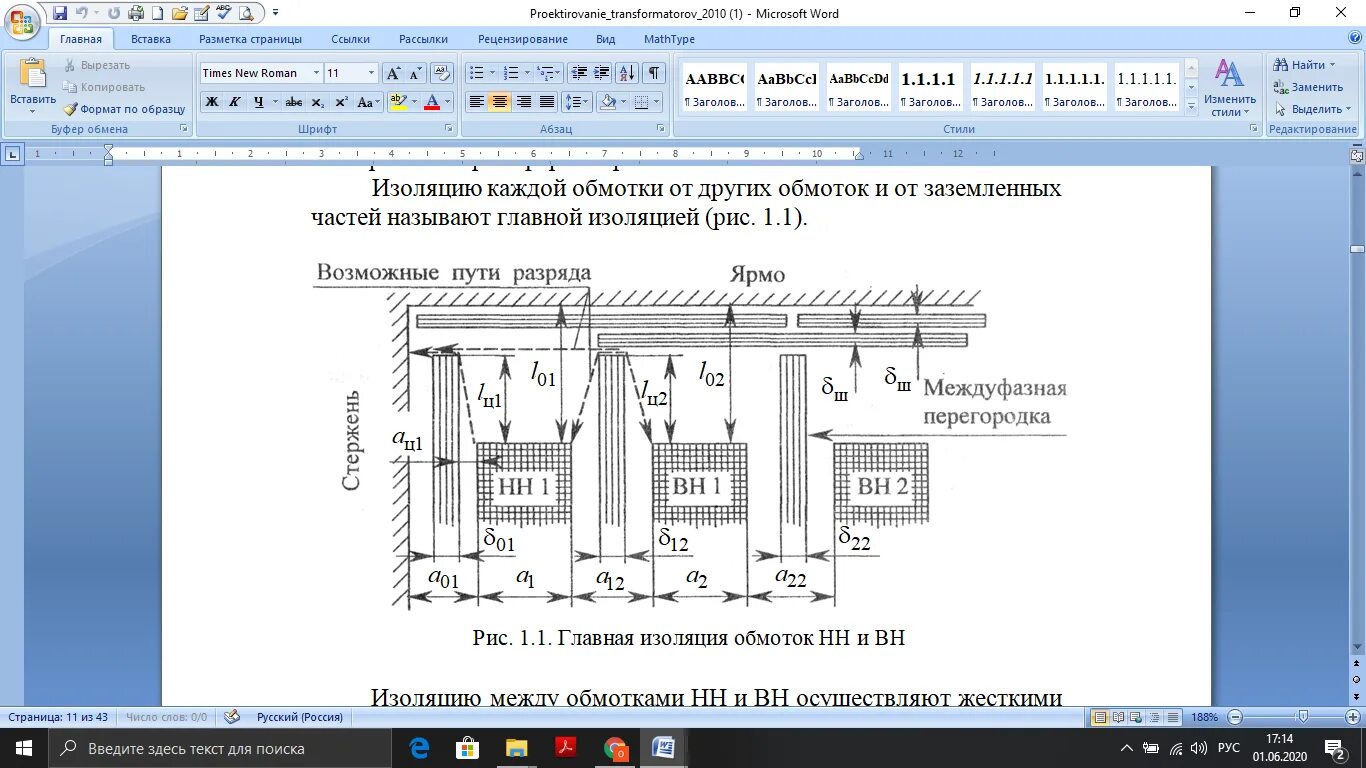The height and width of the screenshot is (768, 1366).
Task: Expand the bullets list dropdown arrow
Action: tap(492, 73)
